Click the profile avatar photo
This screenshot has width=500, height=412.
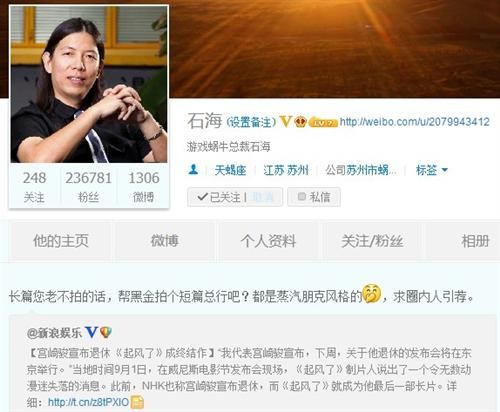[x=89, y=84]
